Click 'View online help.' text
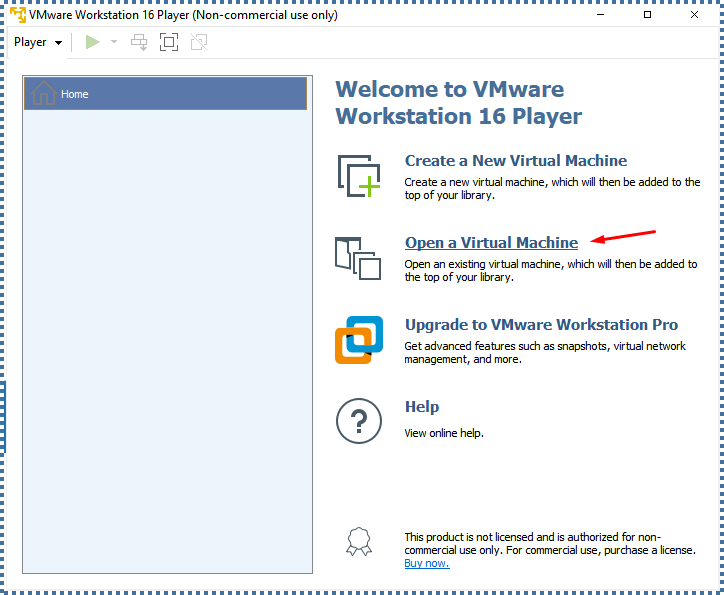 pos(444,433)
